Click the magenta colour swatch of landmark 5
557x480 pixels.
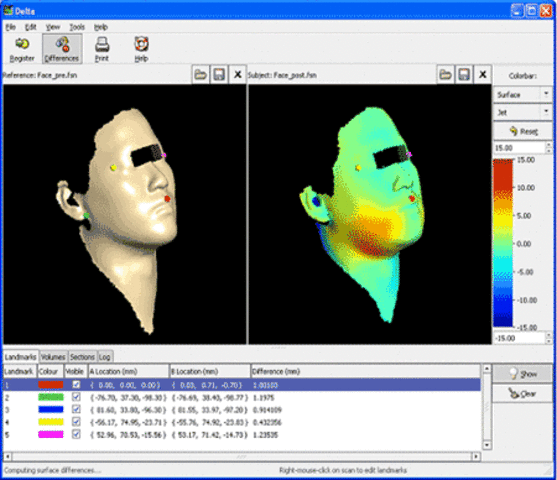click(x=51, y=435)
